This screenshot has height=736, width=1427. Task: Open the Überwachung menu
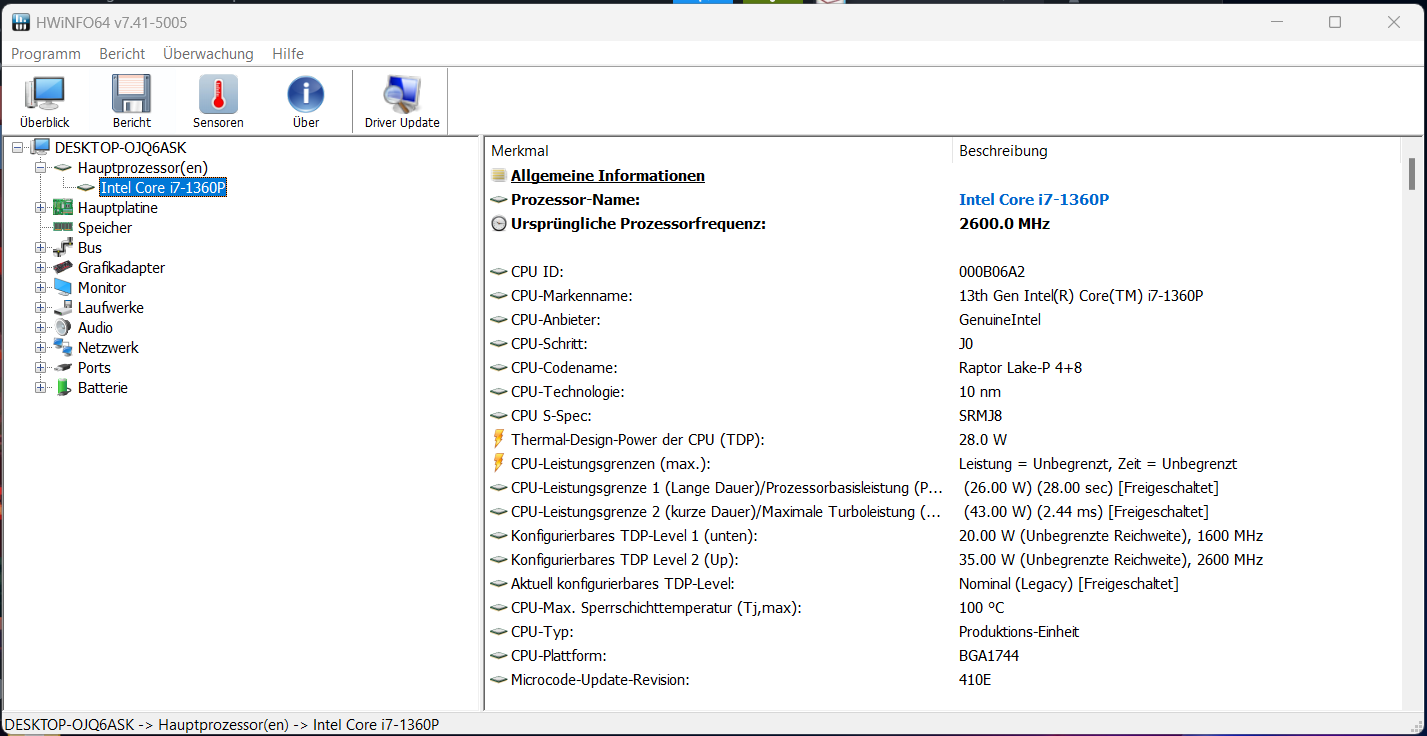[x=208, y=54]
